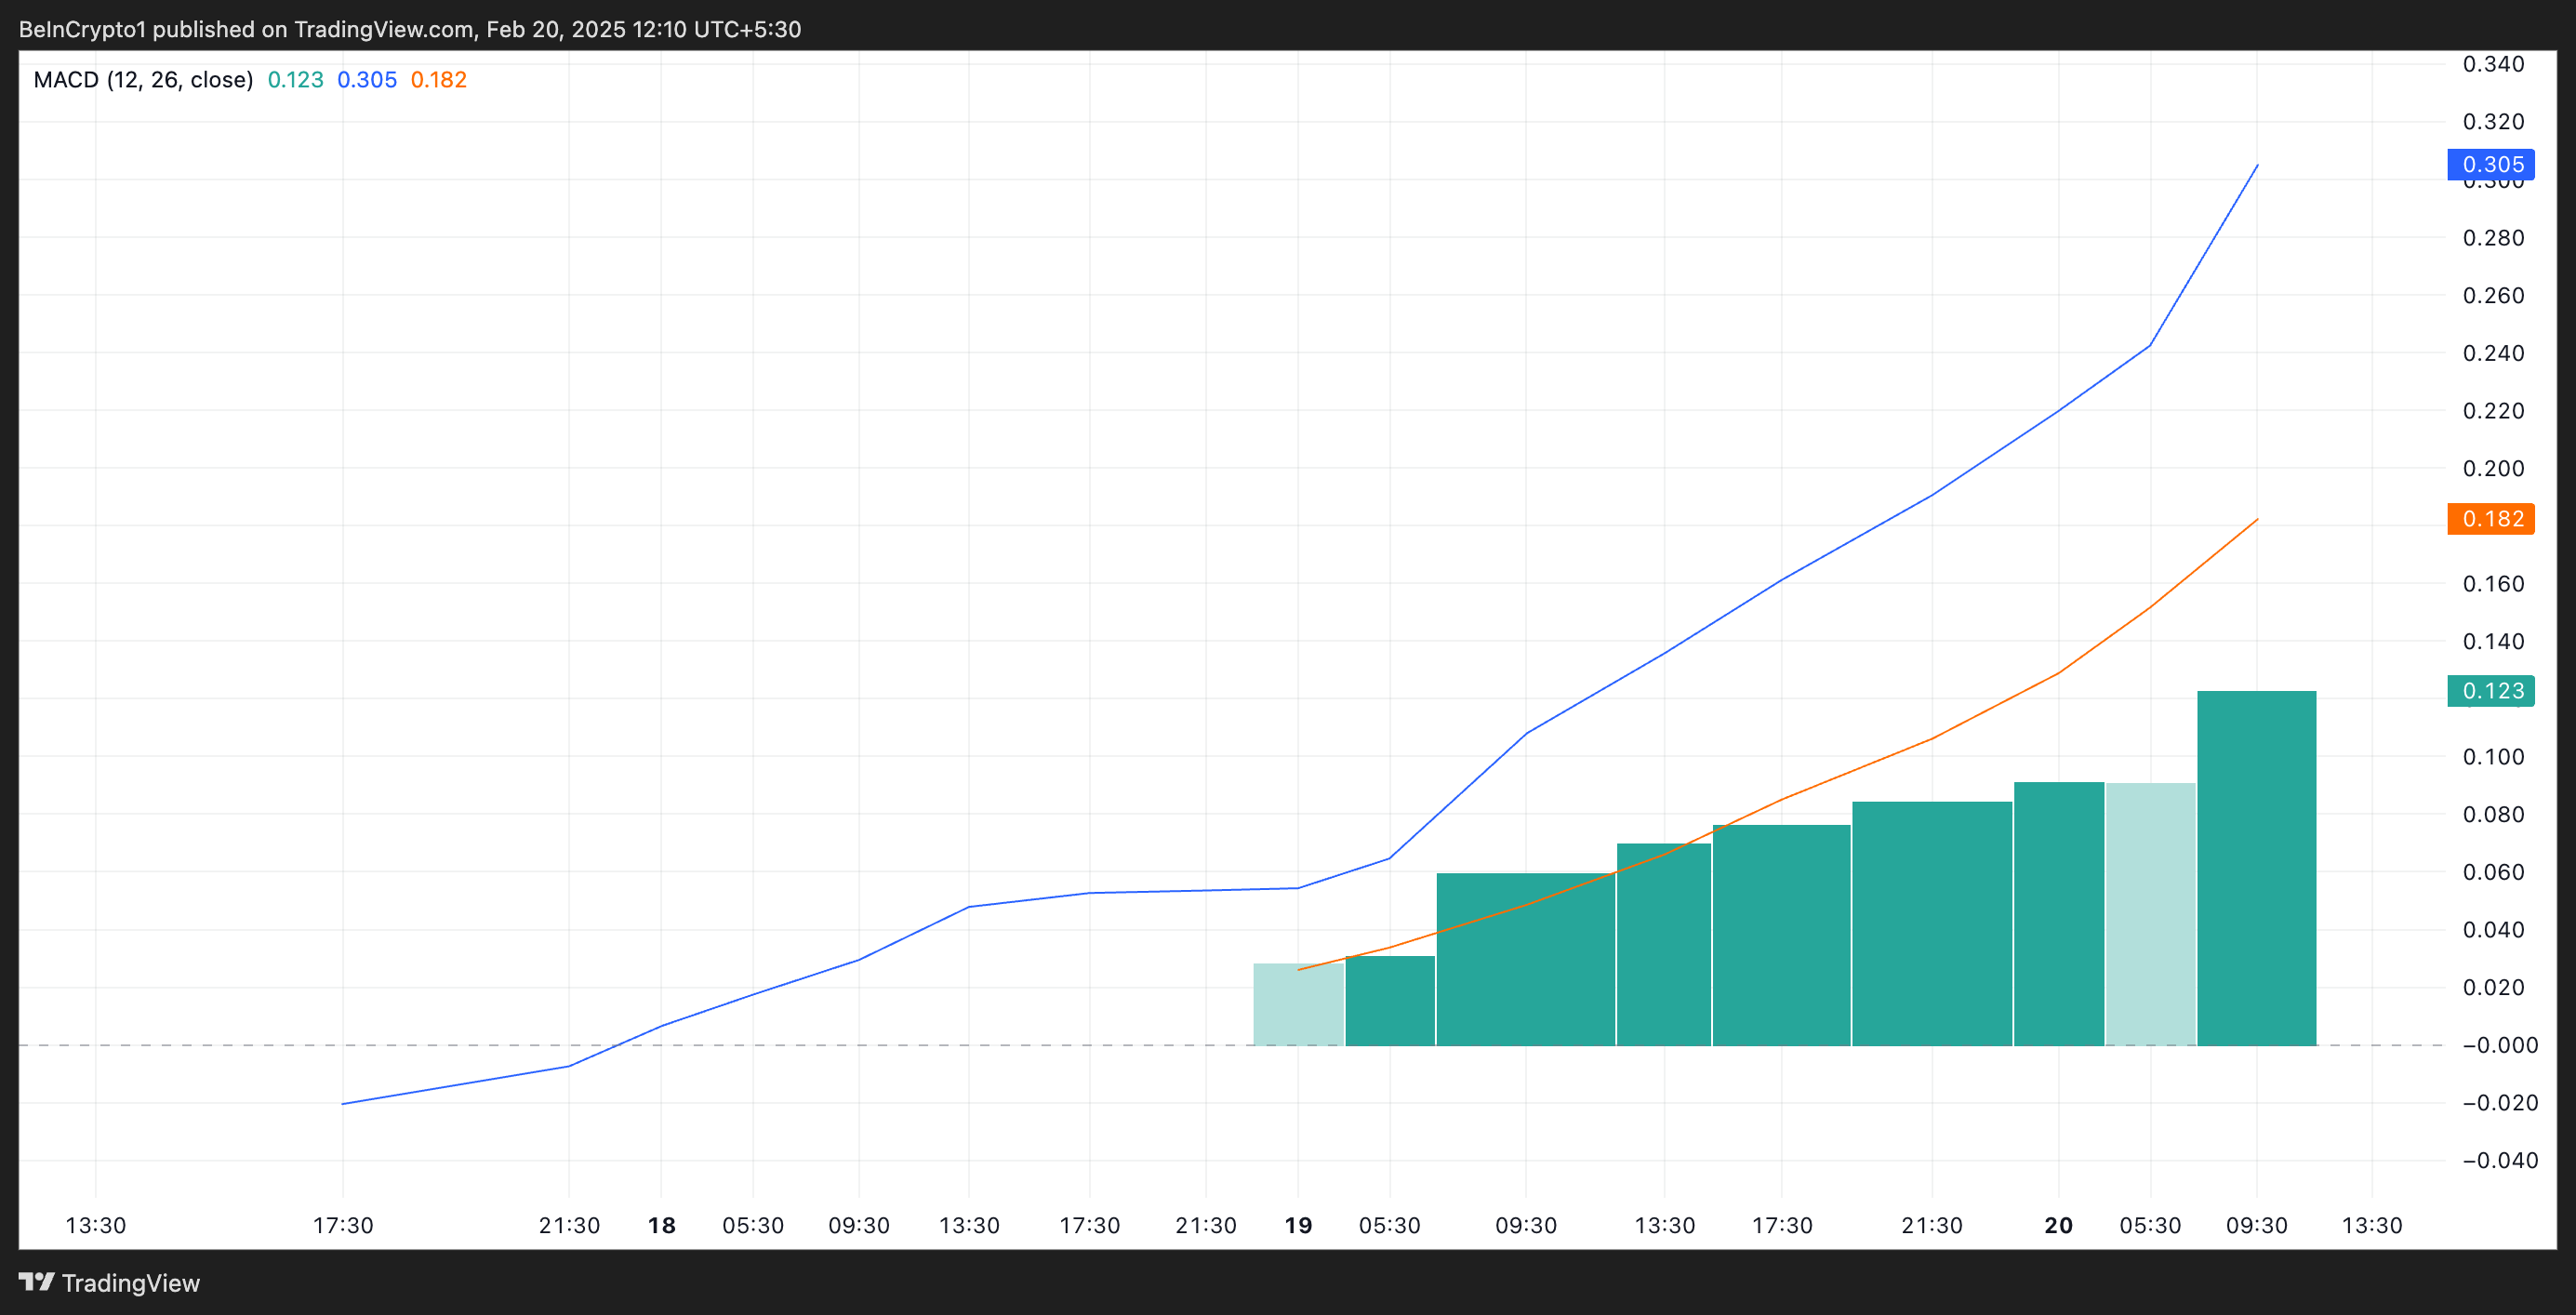The height and width of the screenshot is (1315, 2576).
Task: Click the orange 0.182 signal legend value
Action: 438,80
